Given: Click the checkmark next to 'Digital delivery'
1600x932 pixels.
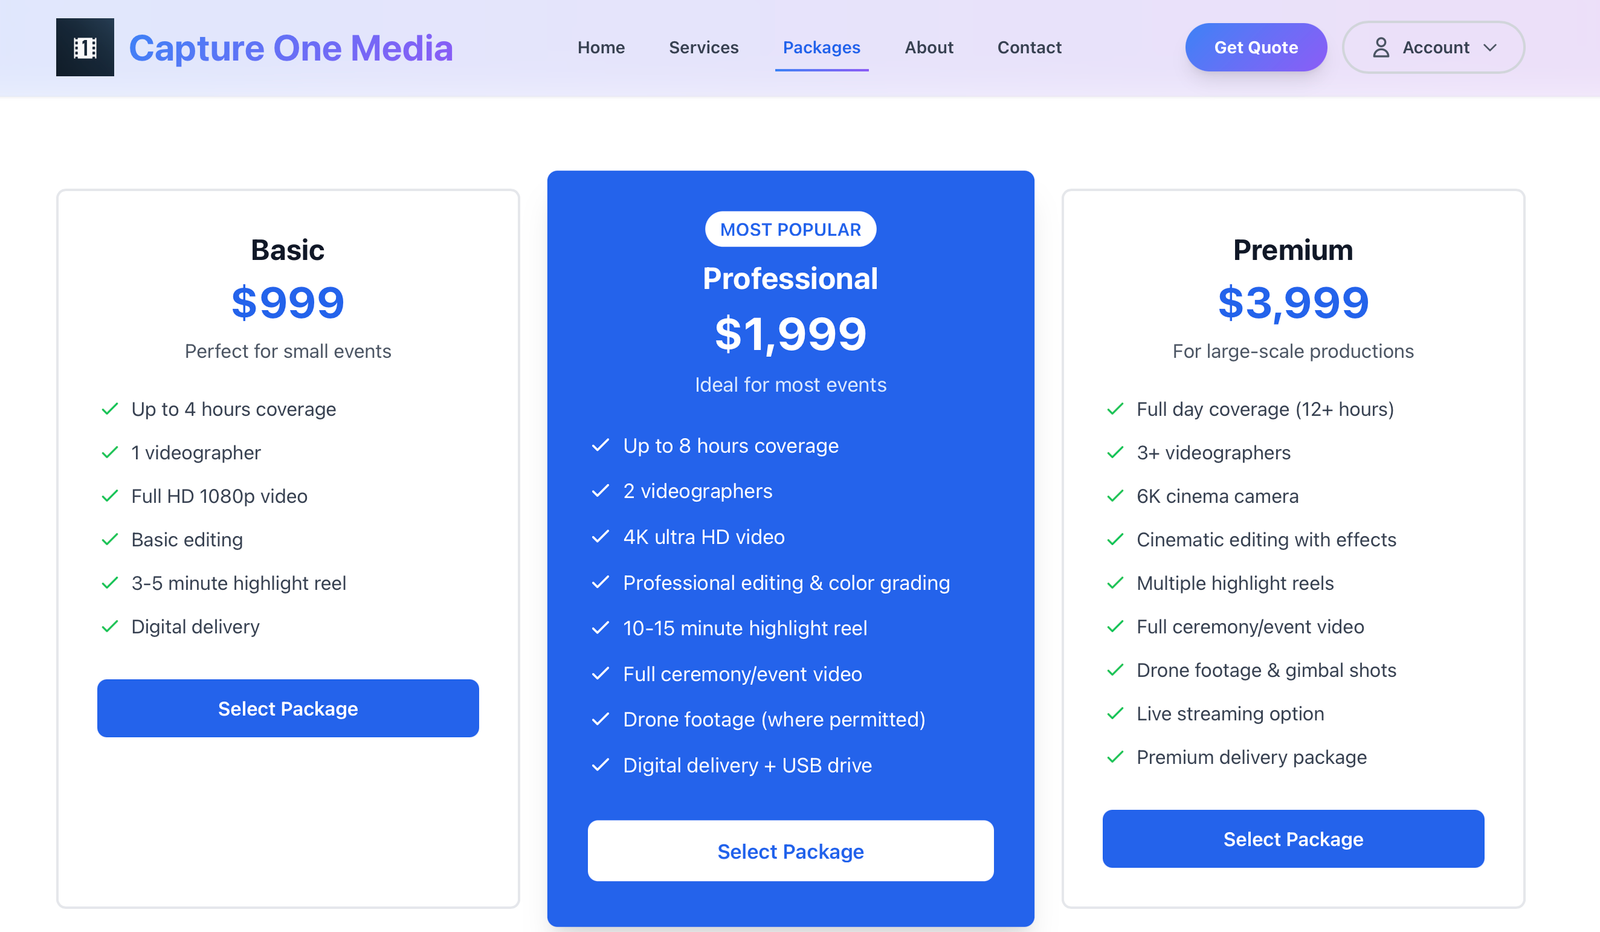Looking at the screenshot, I should click(x=109, y=626).
